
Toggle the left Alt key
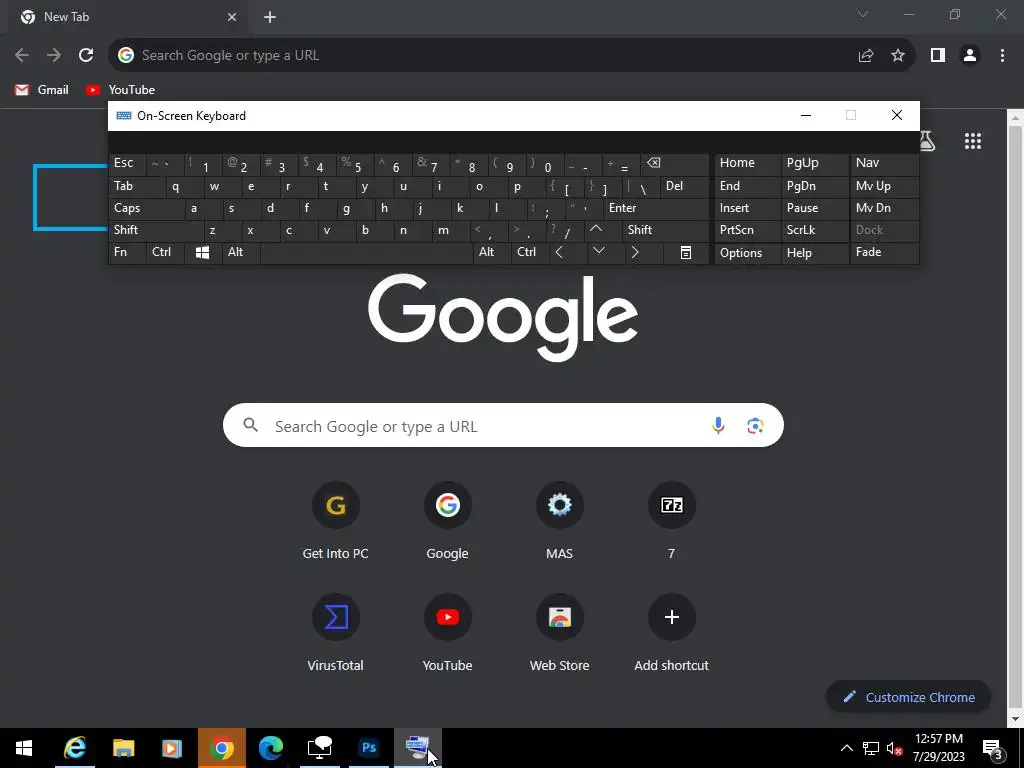pos(241,253)
